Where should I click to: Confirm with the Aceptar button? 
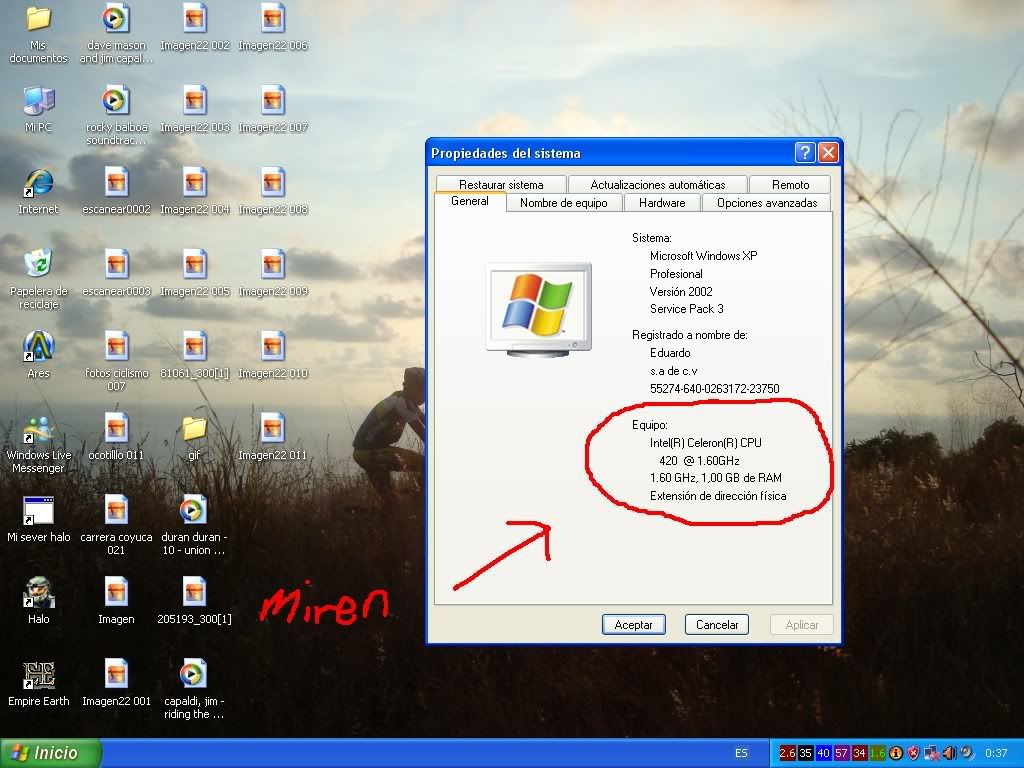633,625
